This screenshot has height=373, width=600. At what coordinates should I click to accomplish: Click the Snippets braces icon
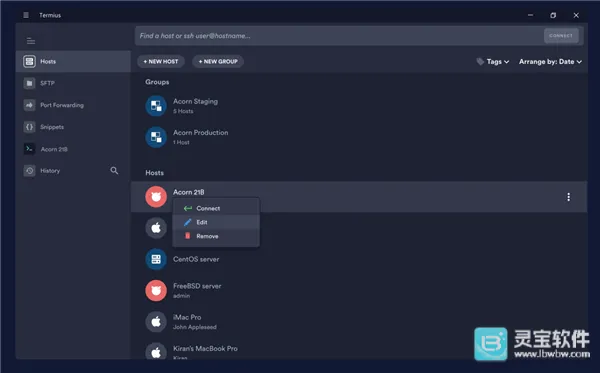point(29,127)
